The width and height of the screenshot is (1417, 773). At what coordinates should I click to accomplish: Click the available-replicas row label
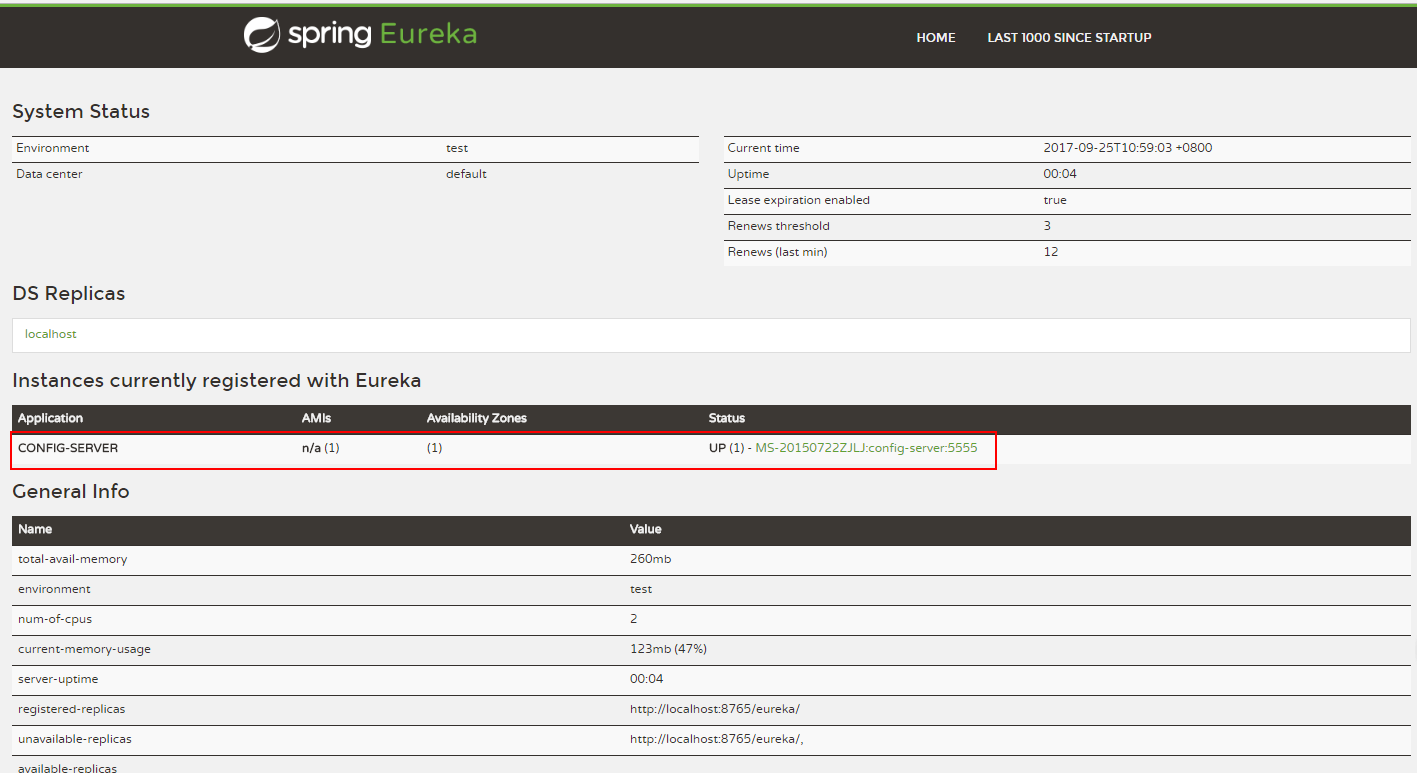coord(67,768)
